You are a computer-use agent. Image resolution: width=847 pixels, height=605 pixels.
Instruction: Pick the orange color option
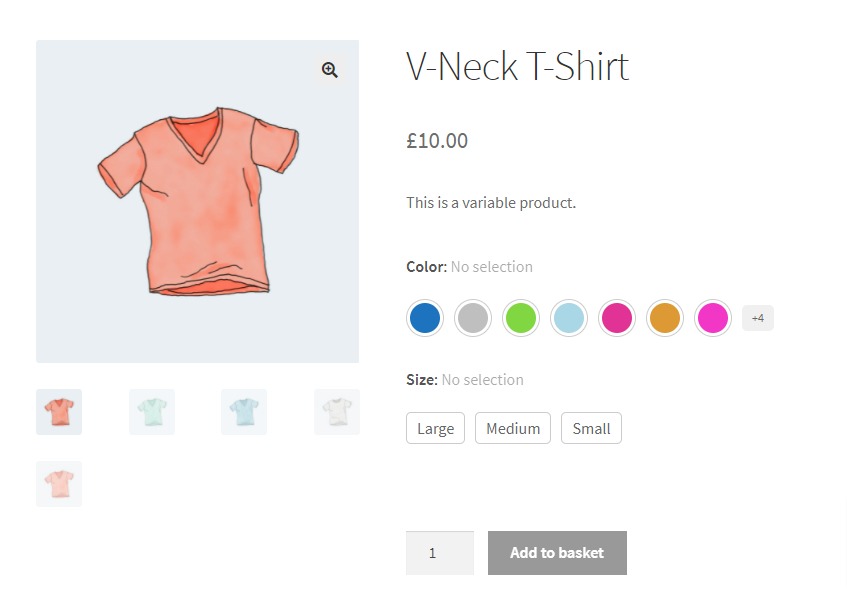point(664,317)
